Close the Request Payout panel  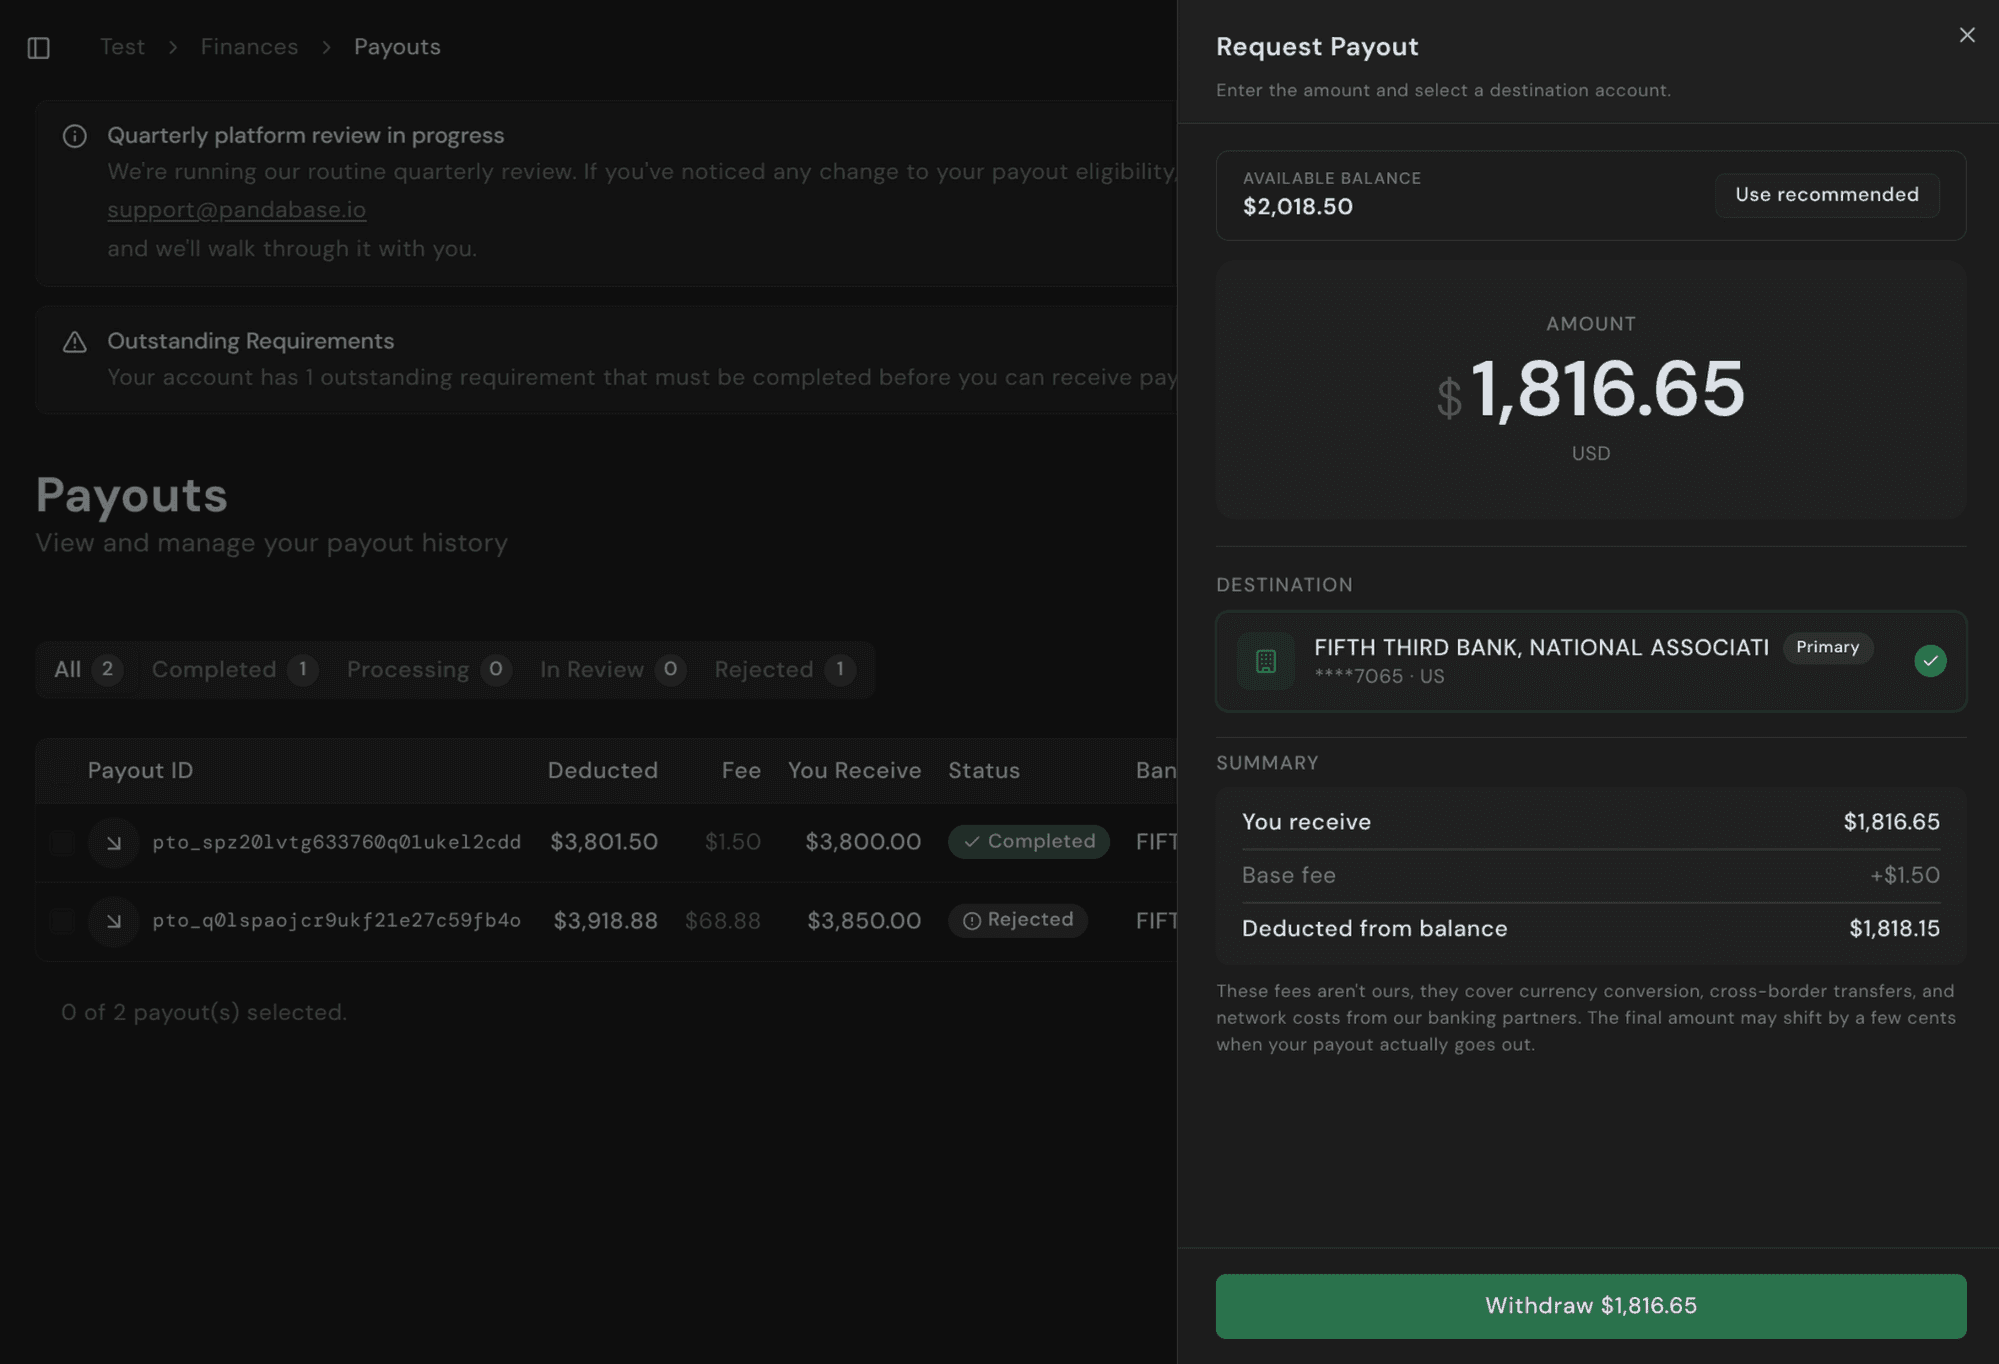click(x=1966, y=35)
